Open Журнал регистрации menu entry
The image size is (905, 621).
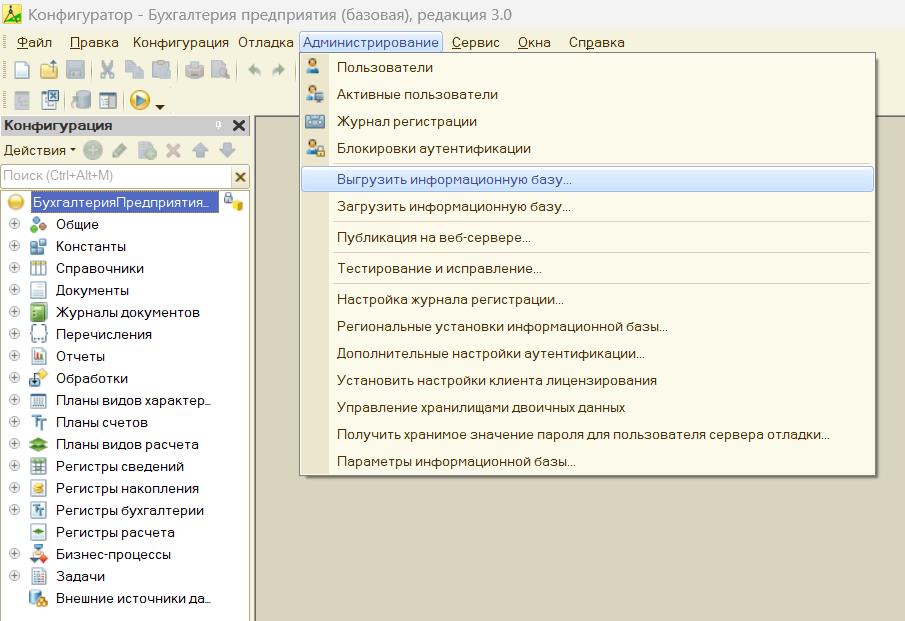[588, 122]
